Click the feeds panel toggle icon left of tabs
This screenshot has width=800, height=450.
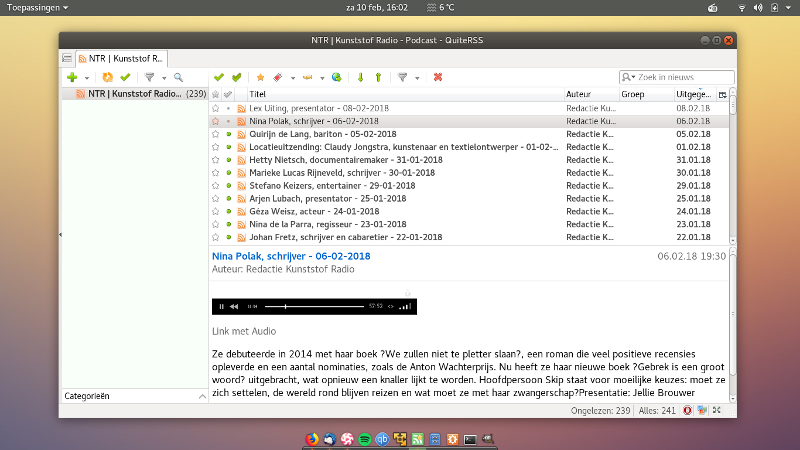pos(67,58)
